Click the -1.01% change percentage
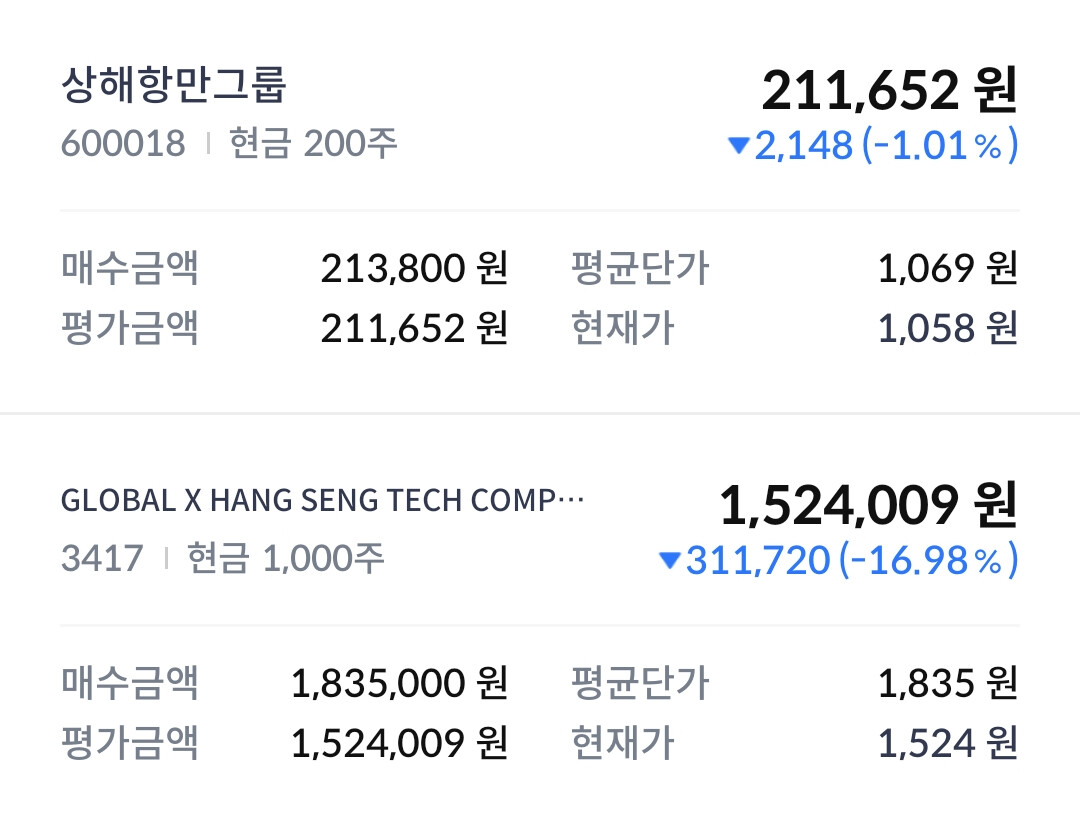The width and height of the screenshot is (1080, 817). (x=939, y=146)
